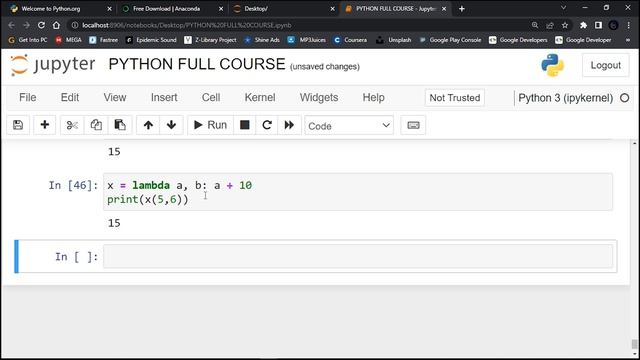Go back in browser history
This screenshot has width=640, height=360.
[x=11, y=25]
